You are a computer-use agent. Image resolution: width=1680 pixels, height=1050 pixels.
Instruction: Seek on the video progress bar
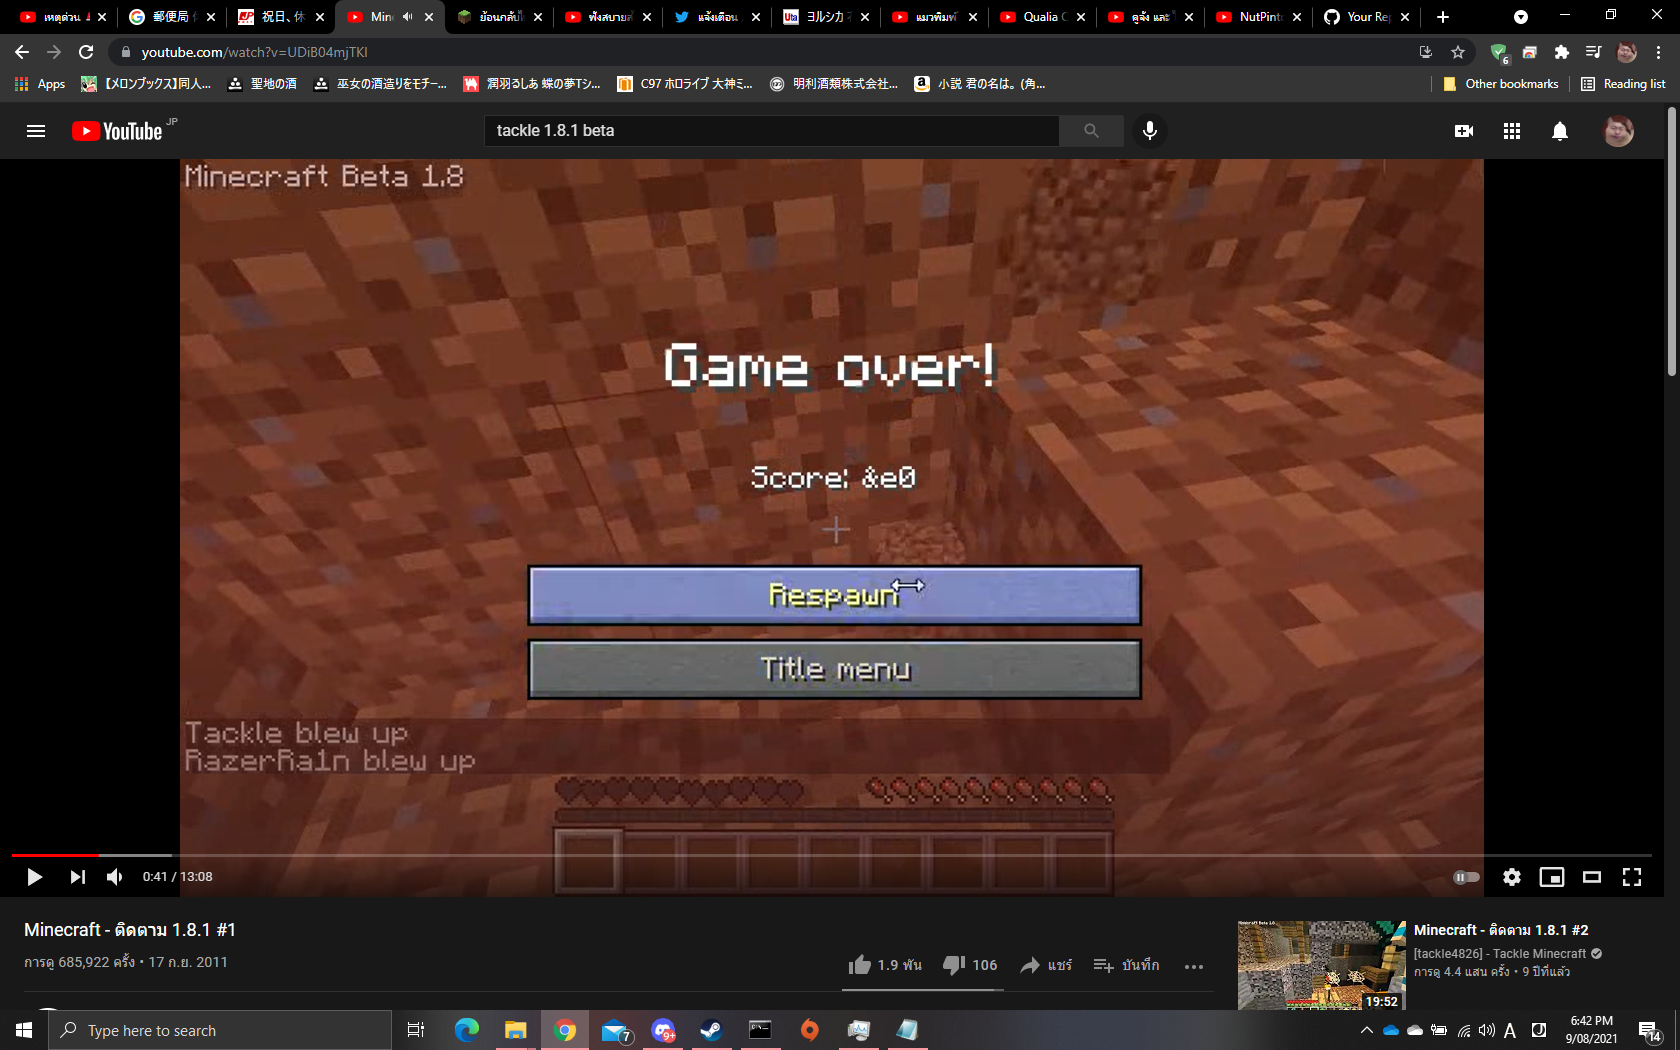click(x=831, y=855)
